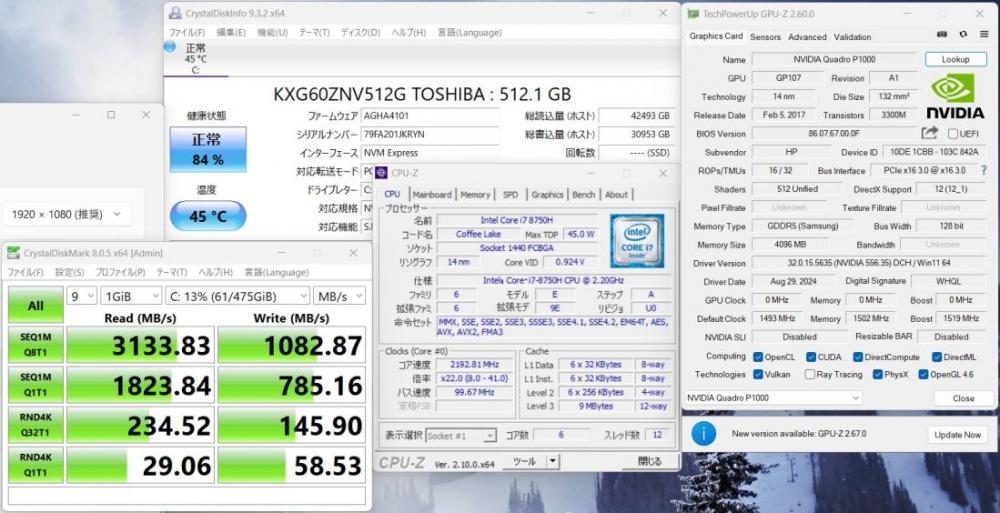
Task: Click the CPU-Z title bar icon
Action: pyautogui.click(x=381, y=173)
